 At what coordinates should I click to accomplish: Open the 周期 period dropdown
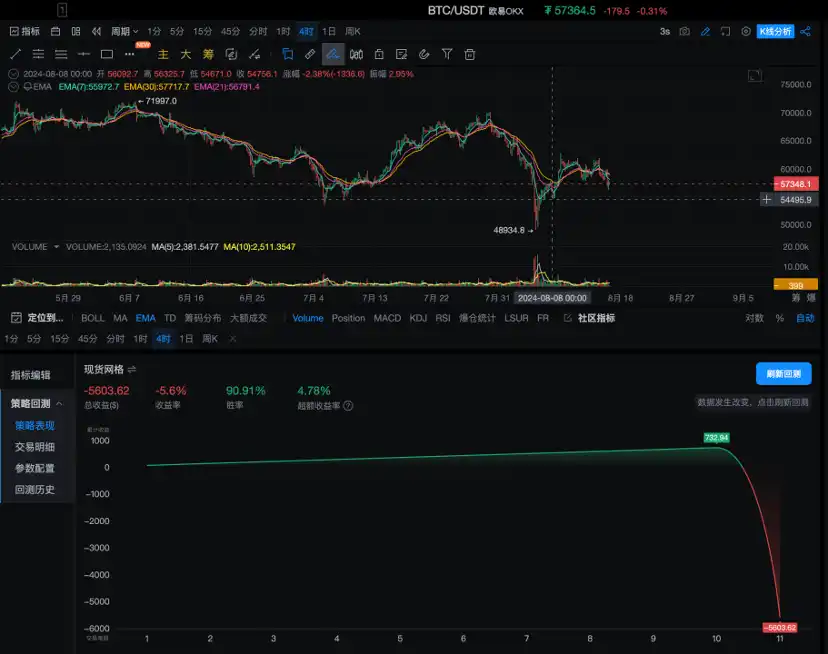coord(124,32)
